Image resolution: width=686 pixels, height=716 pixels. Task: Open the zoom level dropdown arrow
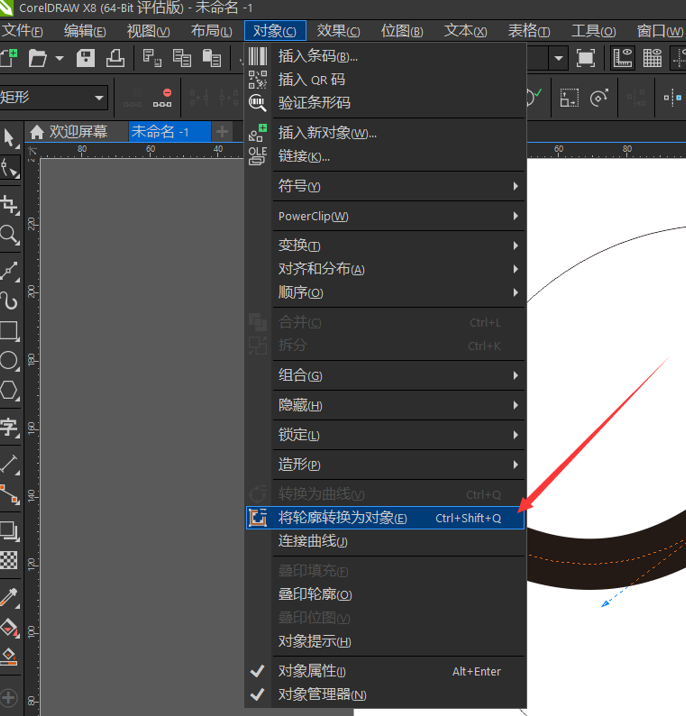pyautogui.click(x=558, y=58)
